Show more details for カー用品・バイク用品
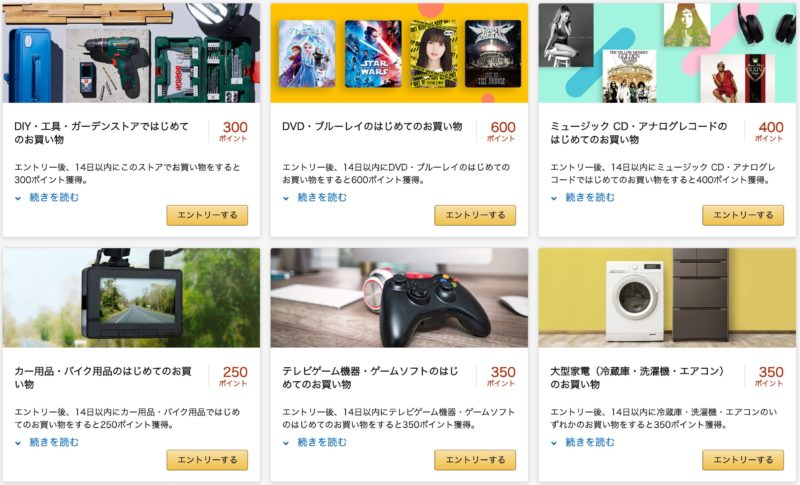800x485 pixels. coord(47,442)
